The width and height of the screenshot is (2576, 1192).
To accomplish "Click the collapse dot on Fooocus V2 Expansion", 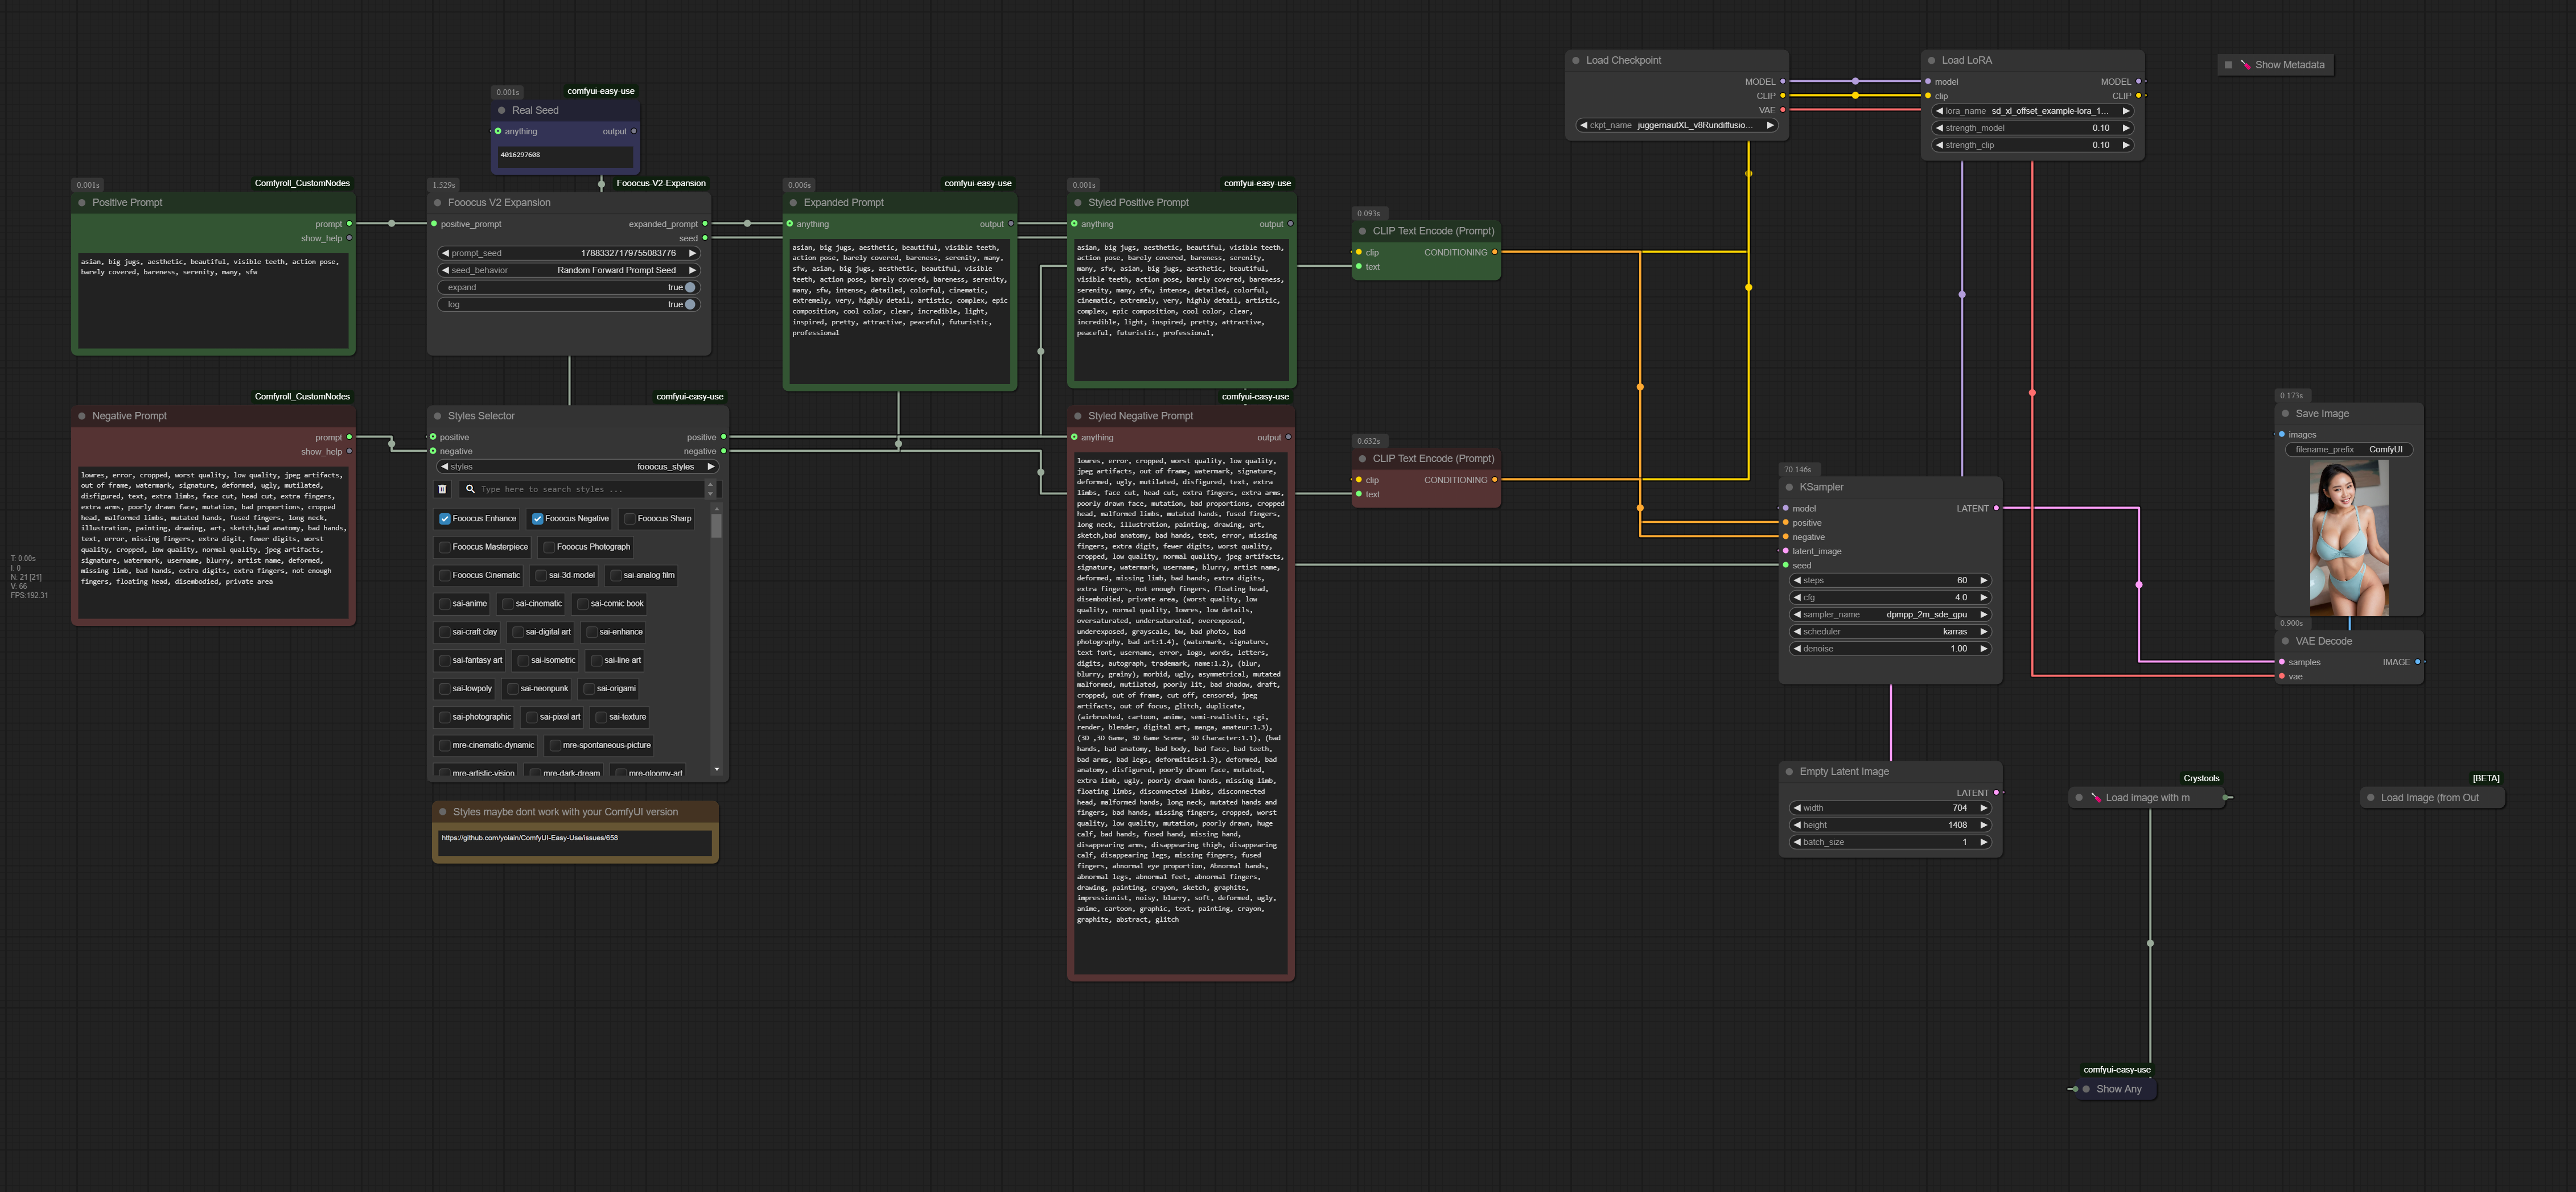I will (438, 203).
